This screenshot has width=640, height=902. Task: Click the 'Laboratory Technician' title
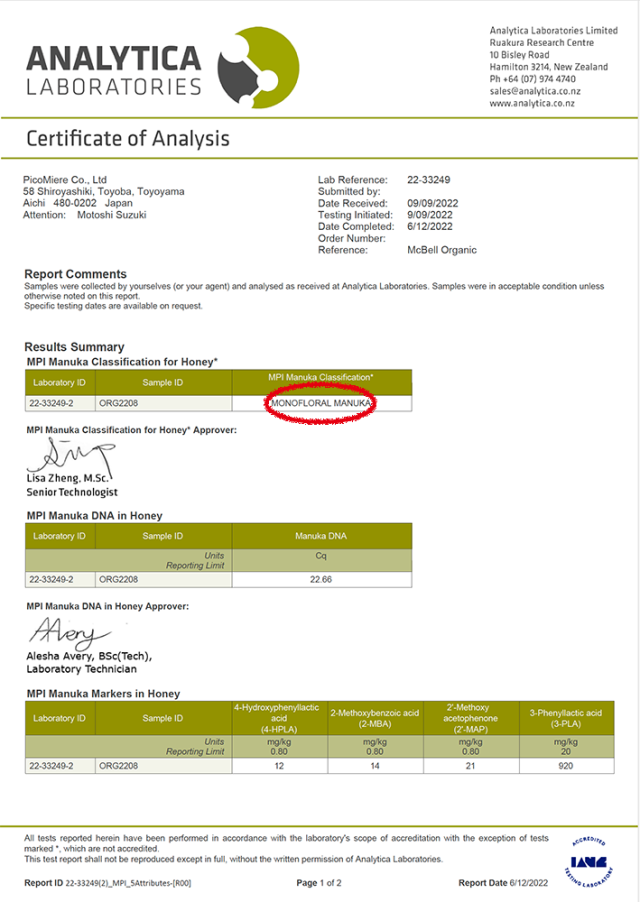click(x=82, y=669)
